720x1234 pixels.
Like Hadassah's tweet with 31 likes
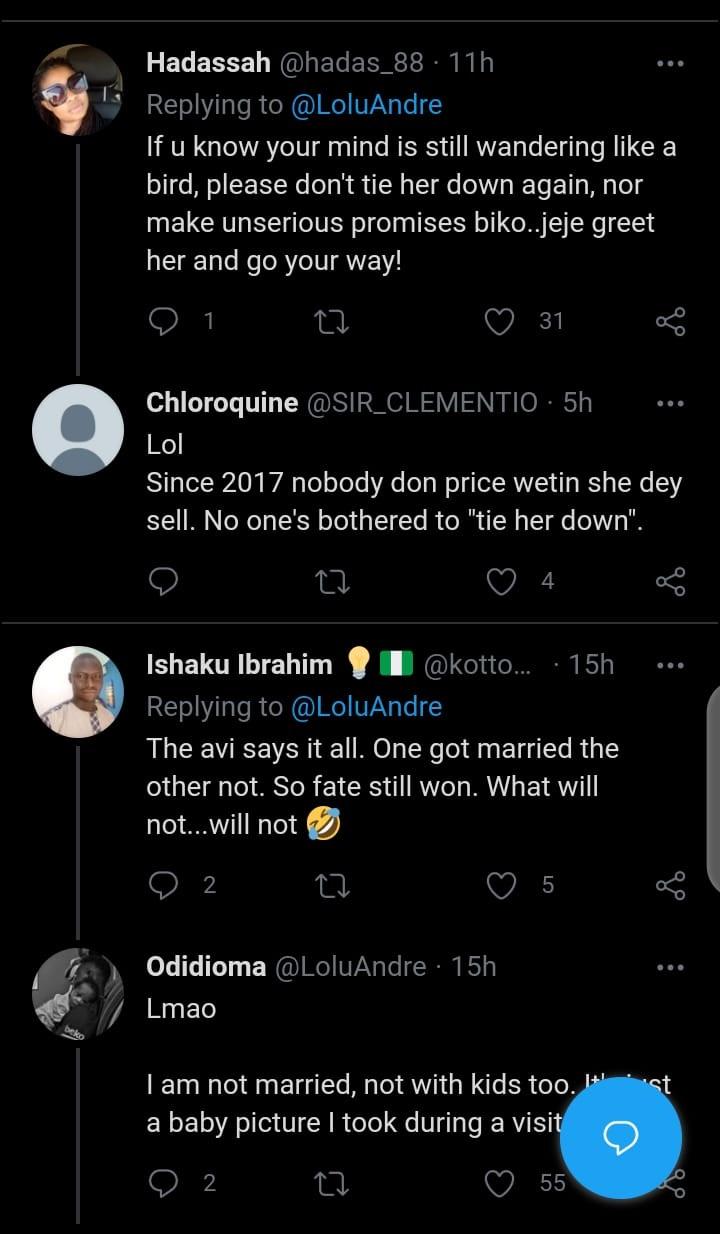click(x=499, y=321)
